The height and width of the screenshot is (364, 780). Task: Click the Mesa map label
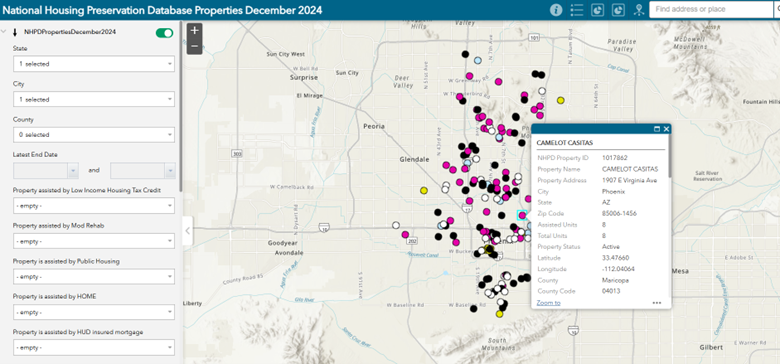[x=680, y=271]
